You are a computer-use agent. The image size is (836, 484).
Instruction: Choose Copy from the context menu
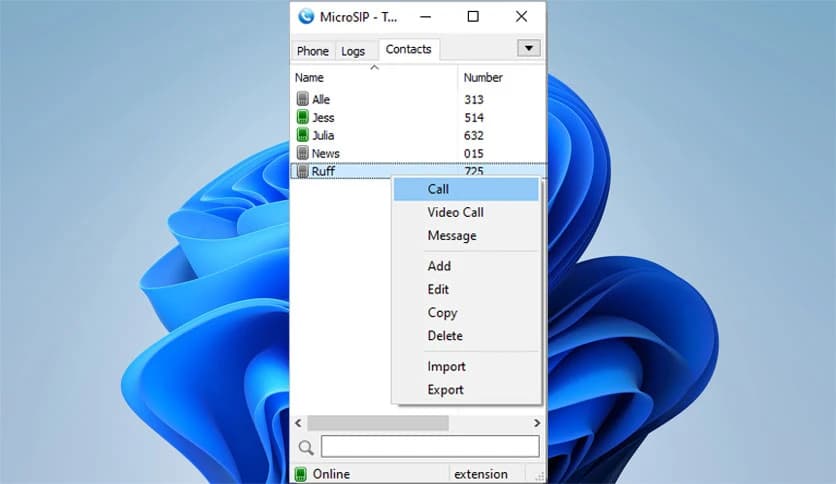(467, 313)
